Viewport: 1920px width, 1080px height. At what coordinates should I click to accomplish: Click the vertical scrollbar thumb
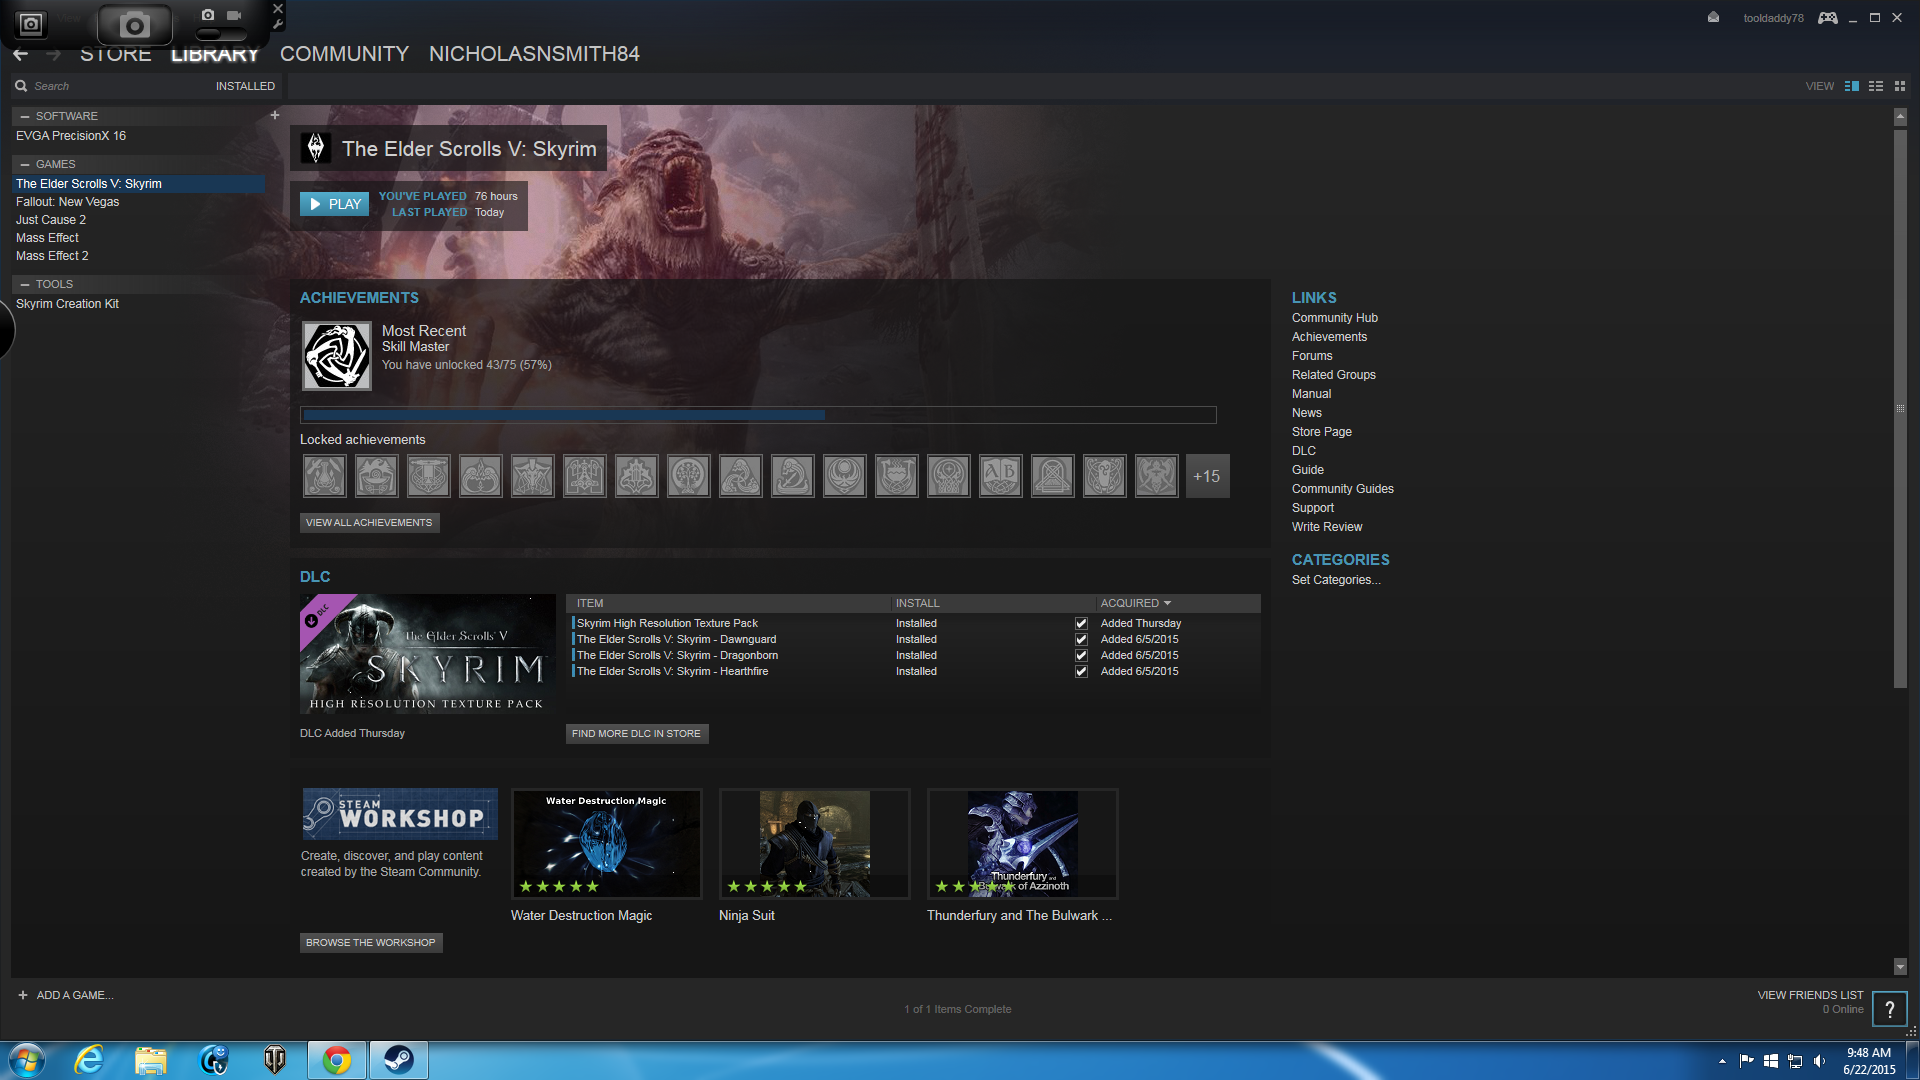coord(1900,408)
